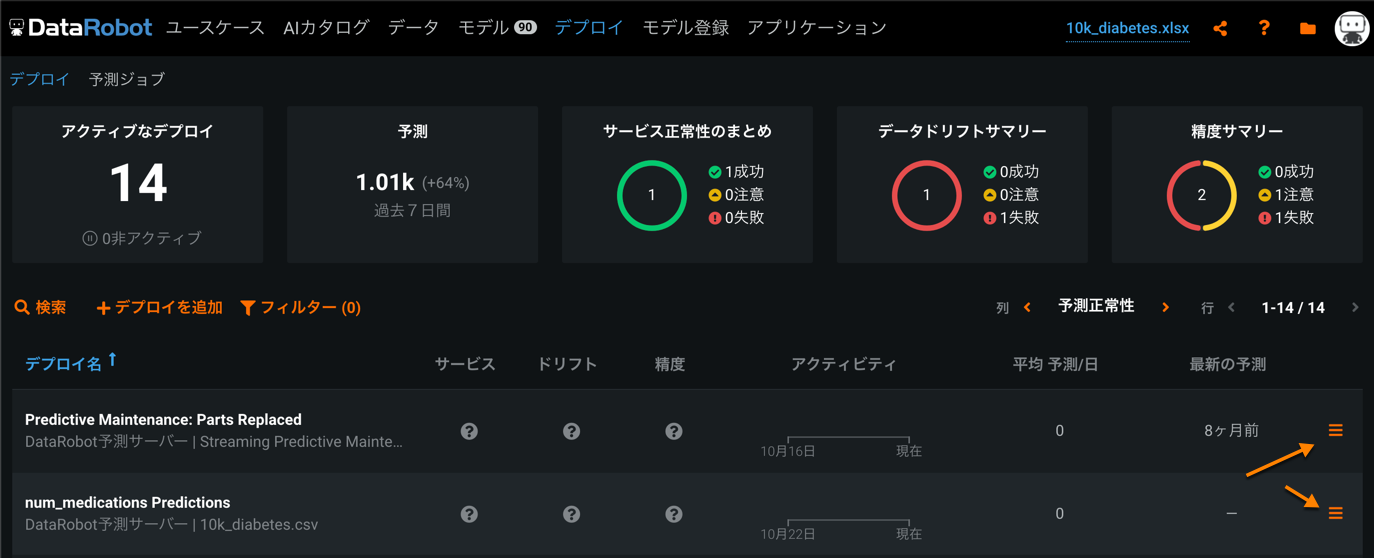Click drift status icon for num_medications Predictions
The height and width of the screenshot is (558, 1374).
pos(571,514)
